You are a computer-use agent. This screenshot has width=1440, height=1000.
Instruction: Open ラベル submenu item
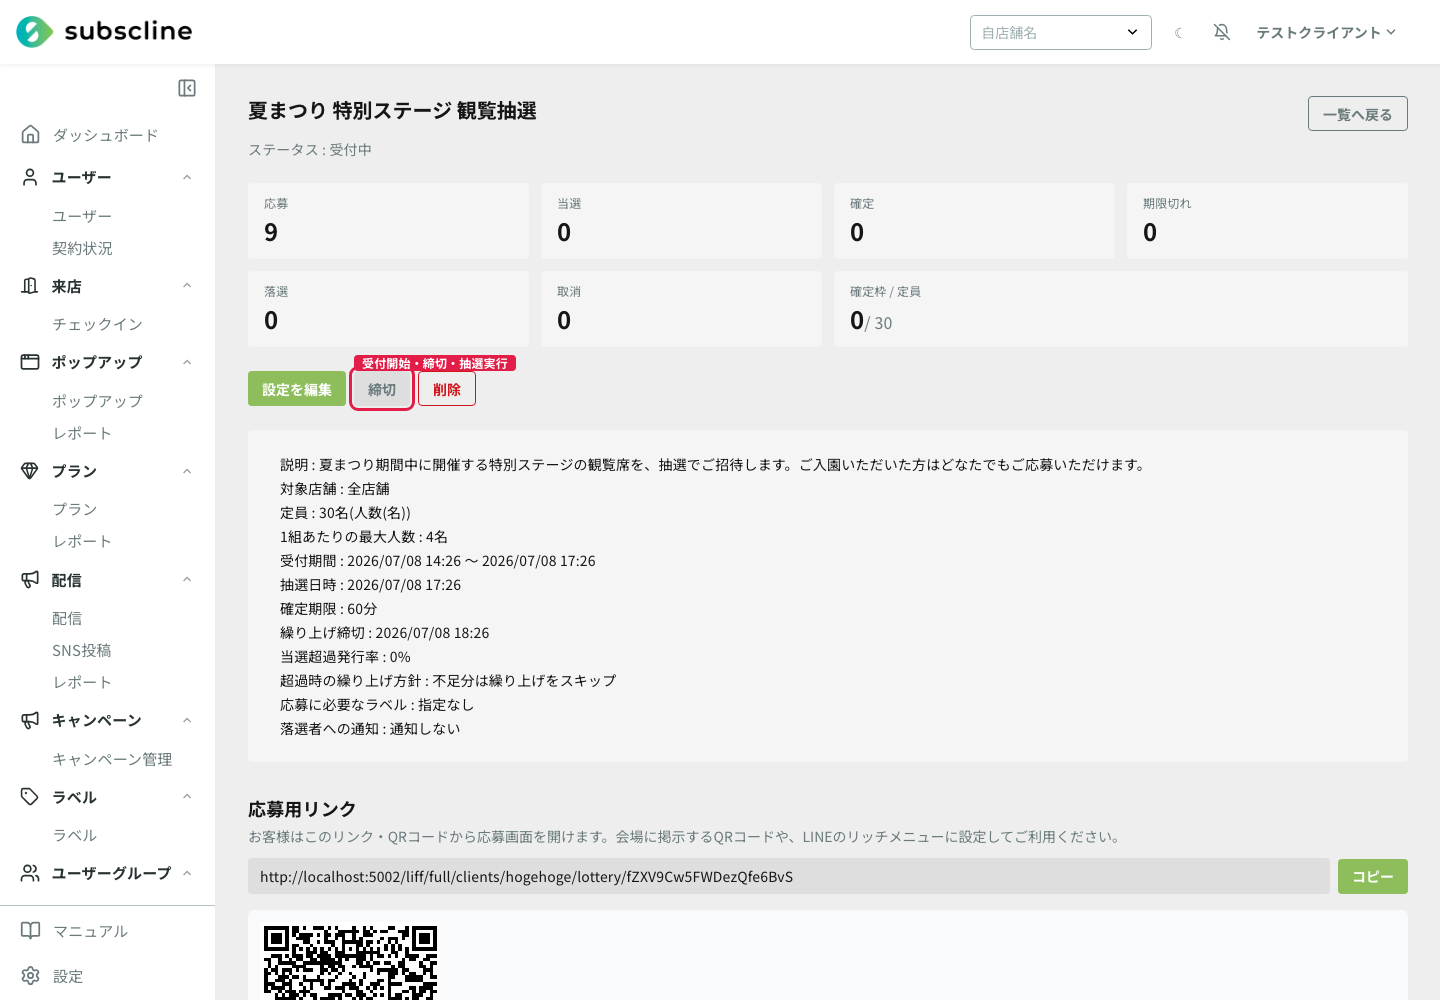(x=75, y=835)
